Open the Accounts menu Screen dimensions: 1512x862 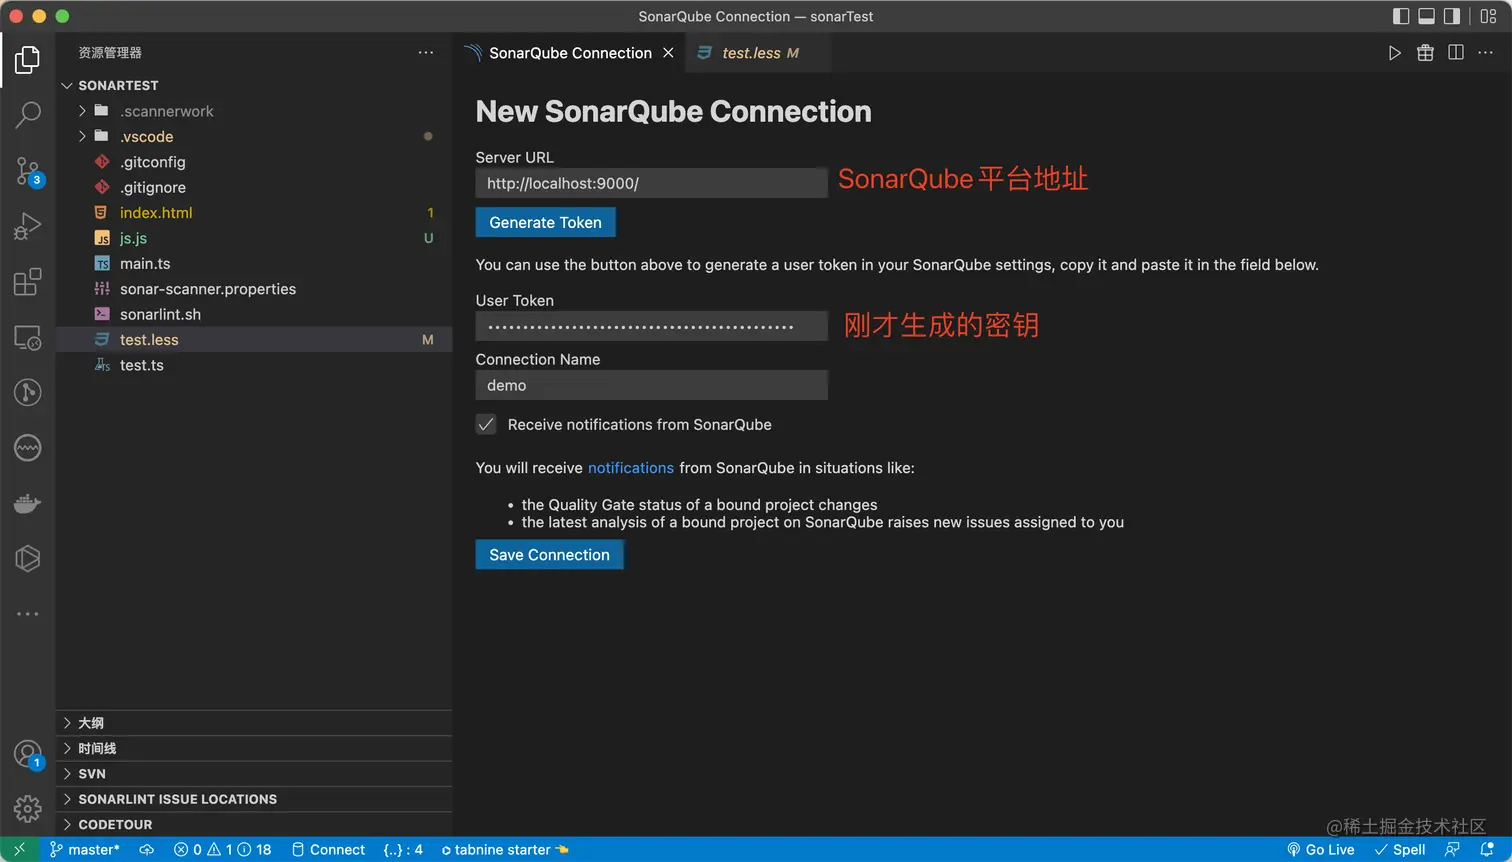pyautogui.click(x=27, y=754)
